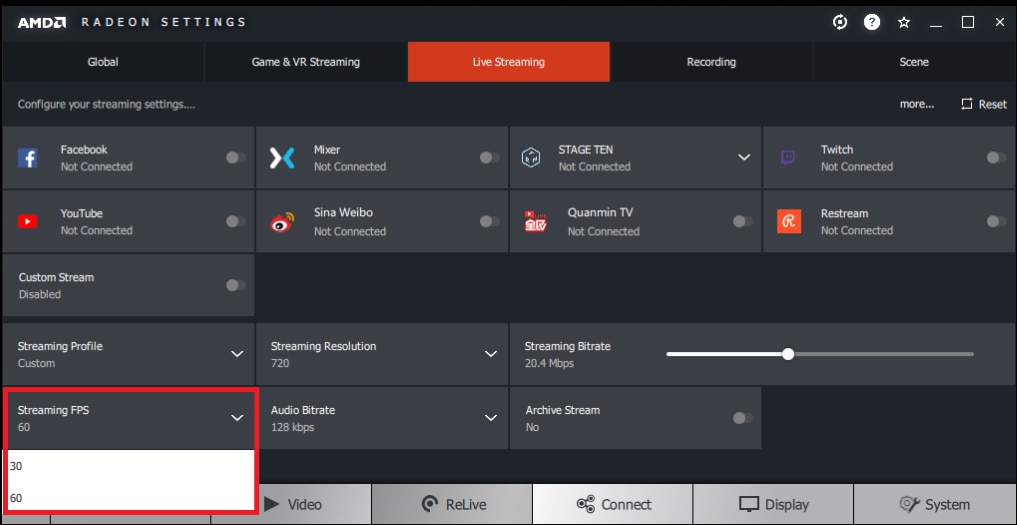Viewport: 1017px width, 525px height.
Task: Click the Streaming Bitrate slider handle
Action: click(x=787, y=354)
